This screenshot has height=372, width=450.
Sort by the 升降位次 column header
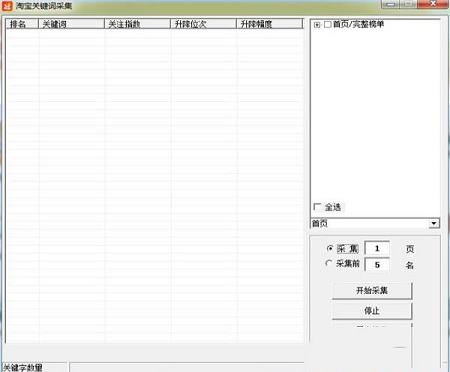click(x=203, y=24)
